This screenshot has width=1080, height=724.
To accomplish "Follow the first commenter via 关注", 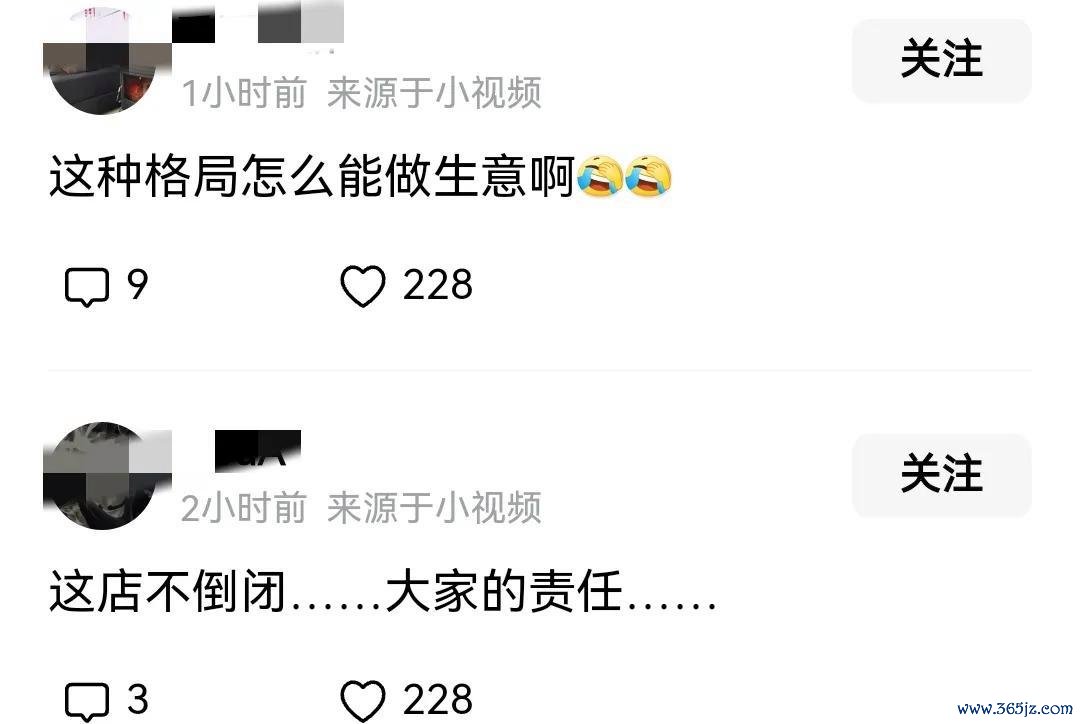I will (942, 61).
